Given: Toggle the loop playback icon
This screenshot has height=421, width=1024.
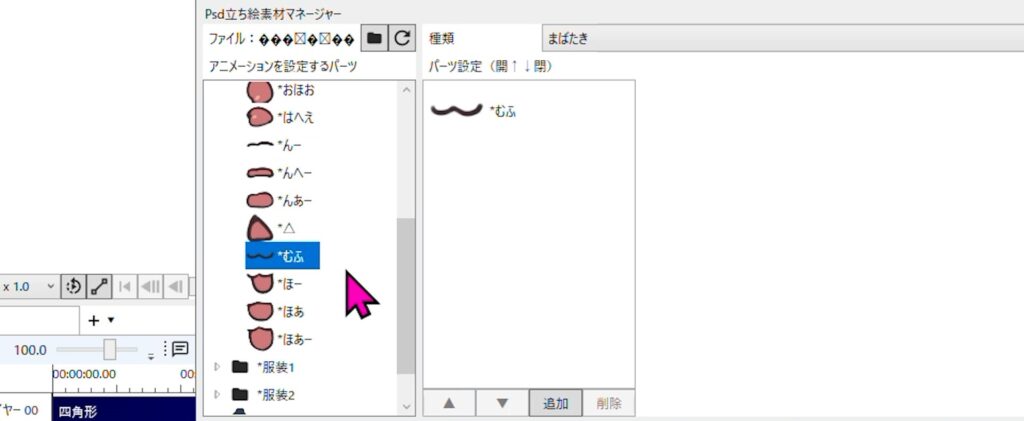Looking at the screenshot, I should 73,286.
